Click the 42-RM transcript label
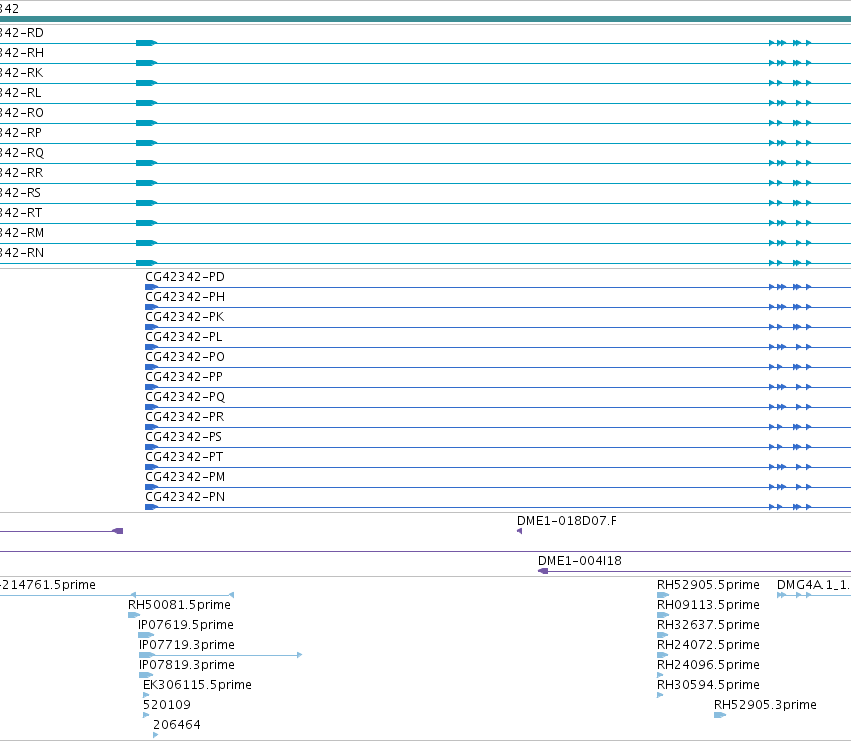The height and width of the screenshot is (741, 851). [22, 233]
